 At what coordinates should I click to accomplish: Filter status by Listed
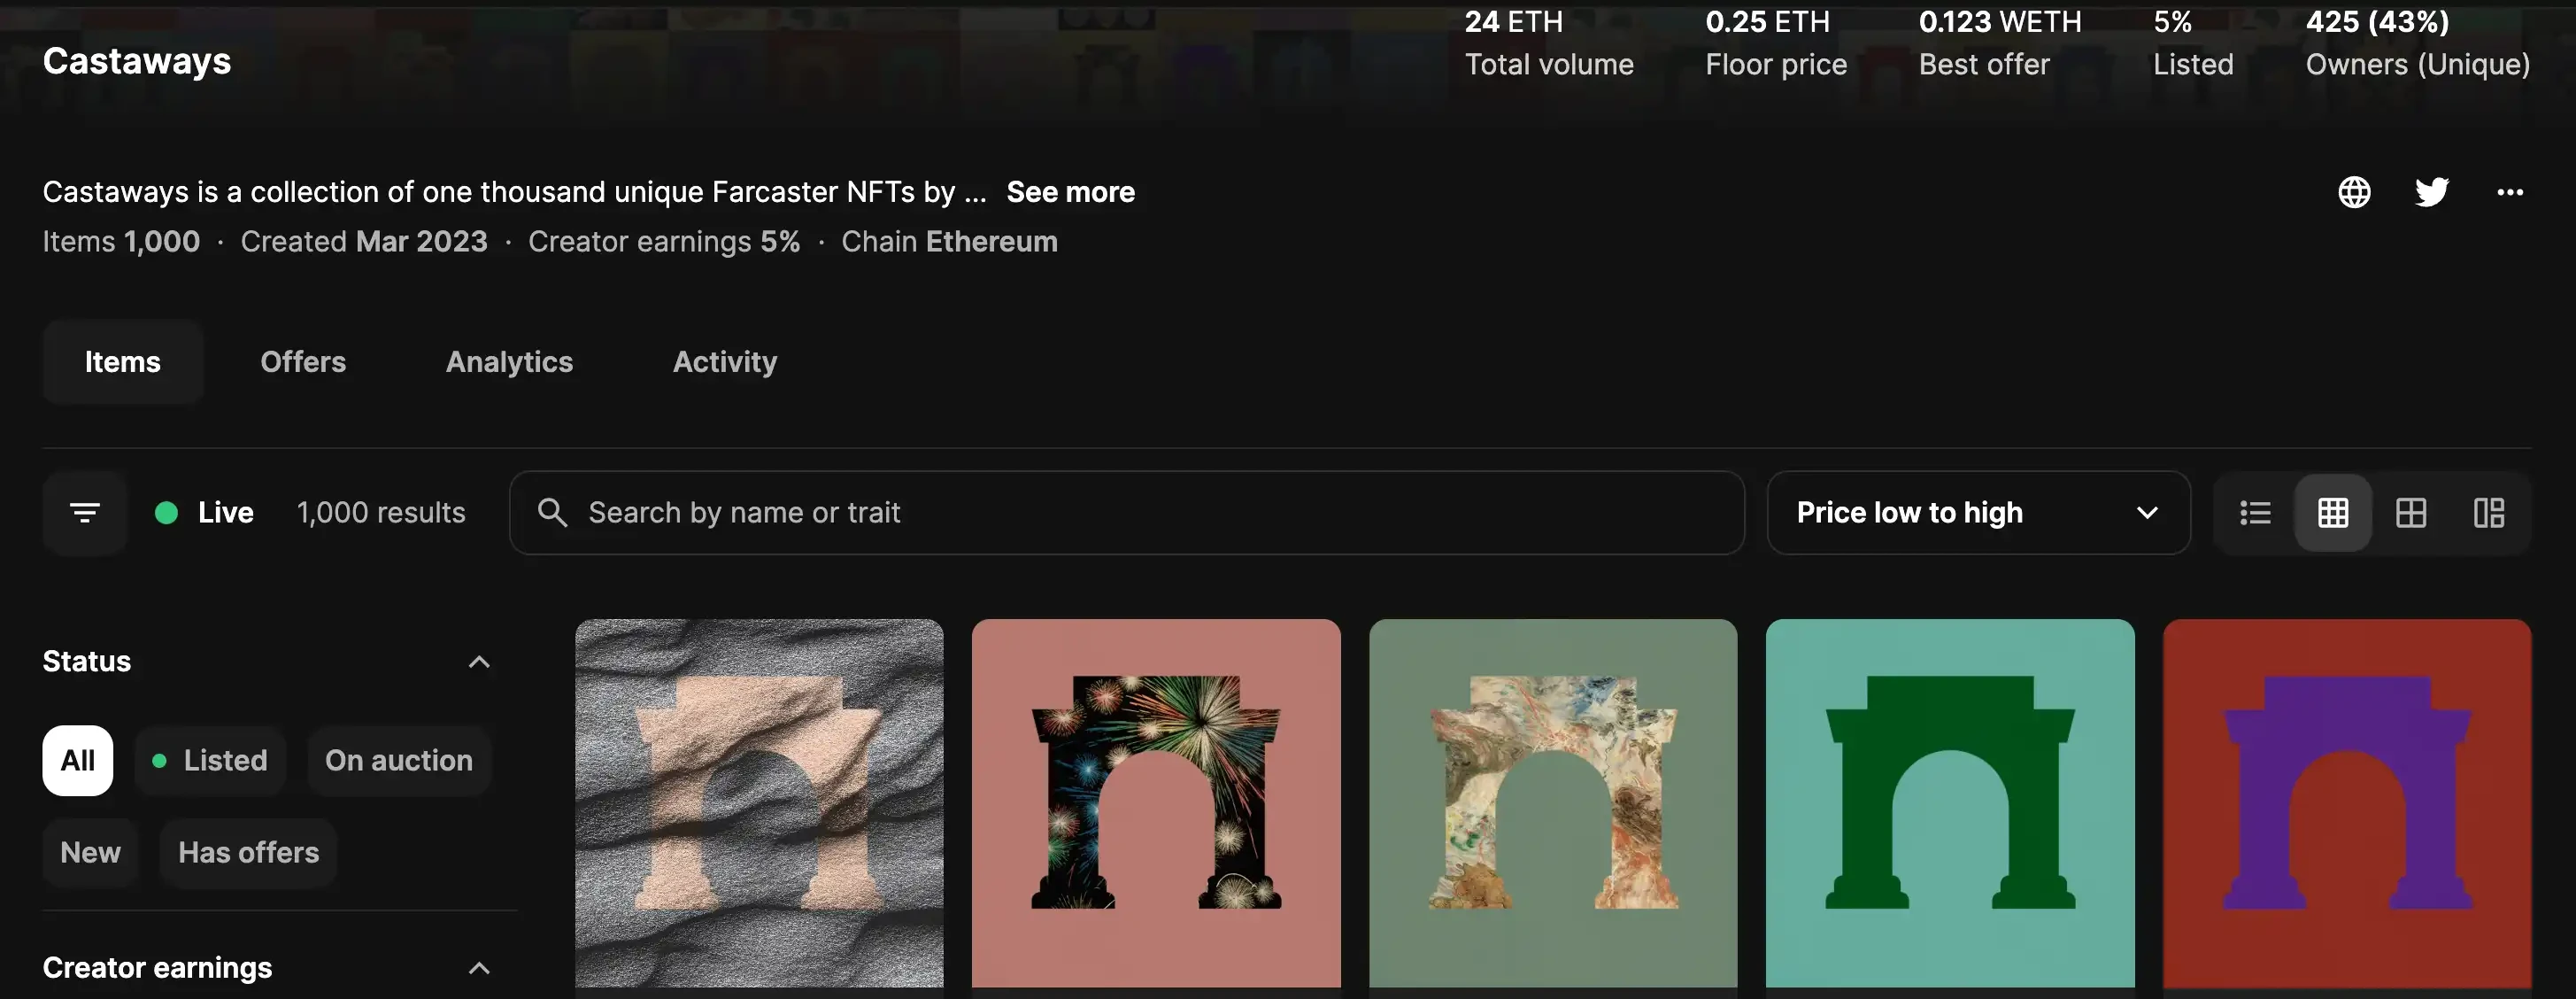(x=210, y=760)
